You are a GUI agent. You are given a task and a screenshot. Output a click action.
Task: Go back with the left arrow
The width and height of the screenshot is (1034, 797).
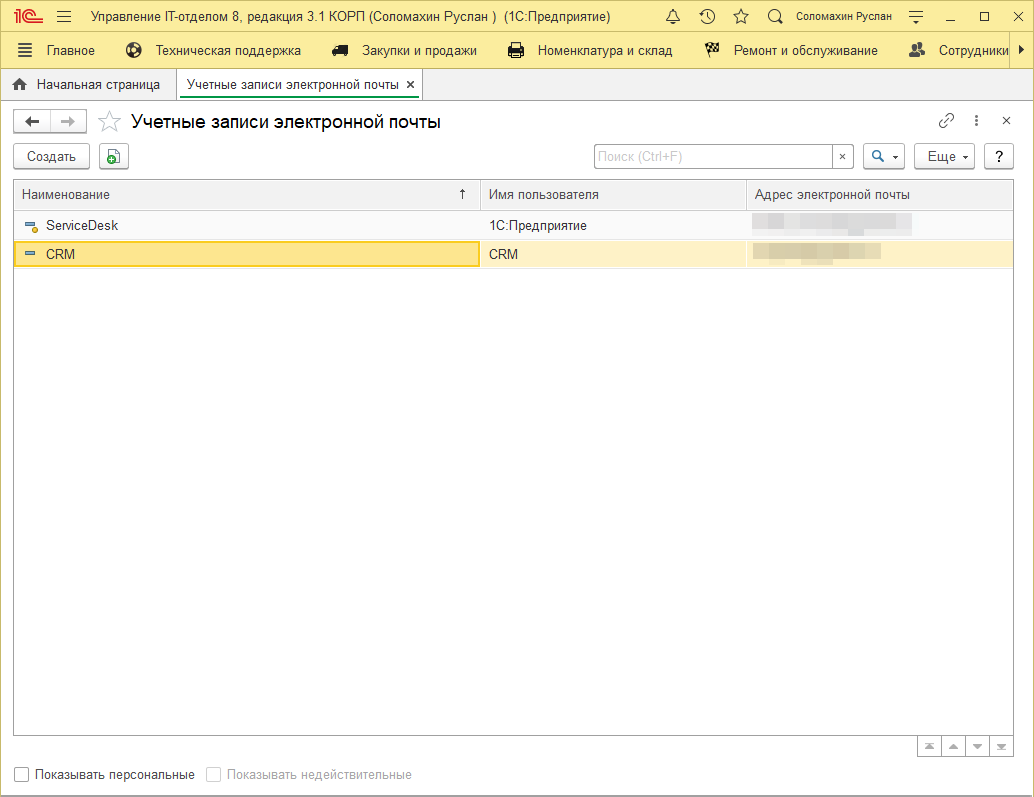pyautogui.click(x=32, y=122)
